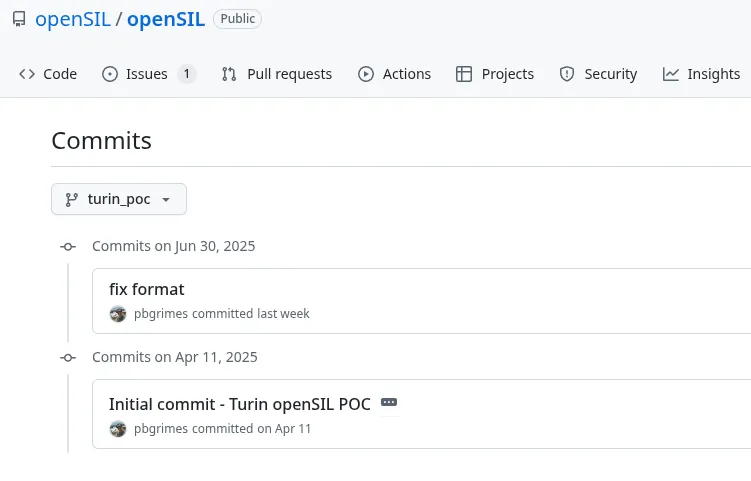Click the Issues circle-dot icon
This screenshot has width=751, height=481.
110,74
